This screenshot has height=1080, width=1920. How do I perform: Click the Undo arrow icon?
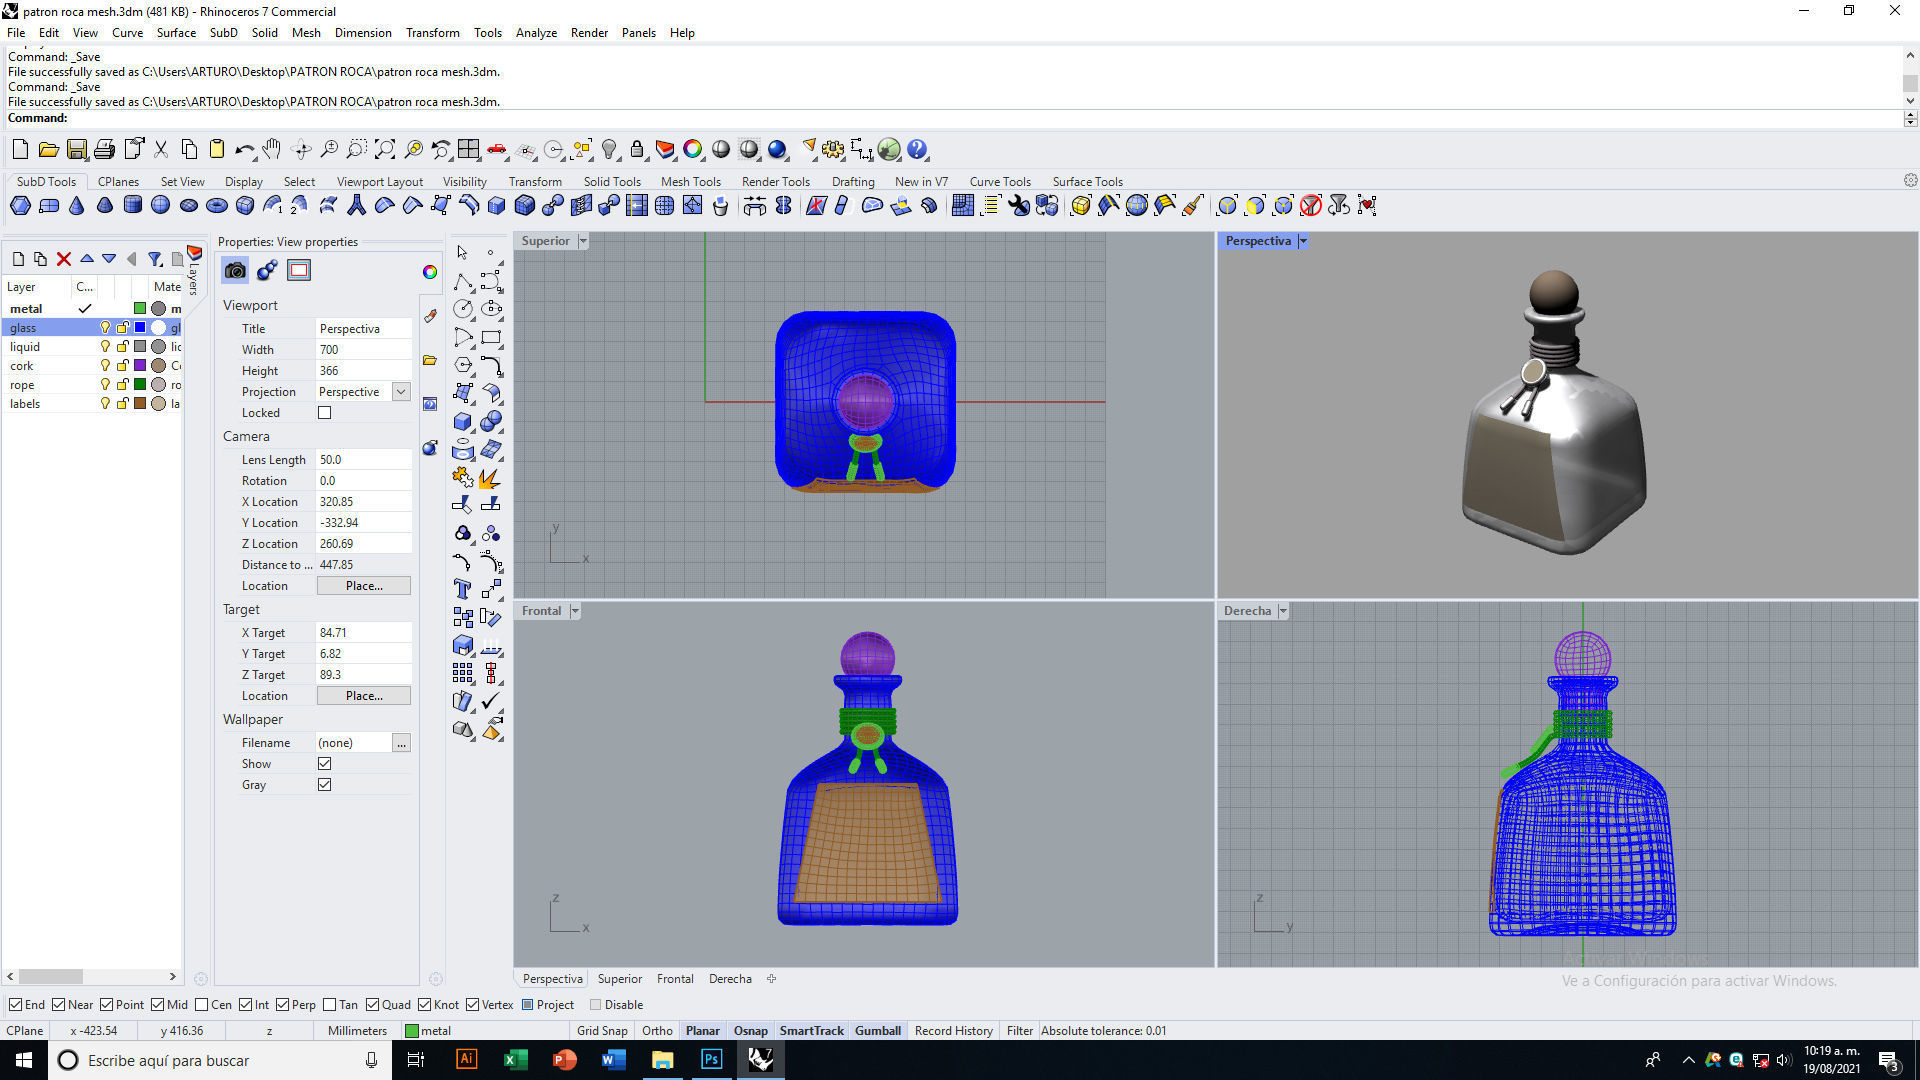tap(244, 150)
